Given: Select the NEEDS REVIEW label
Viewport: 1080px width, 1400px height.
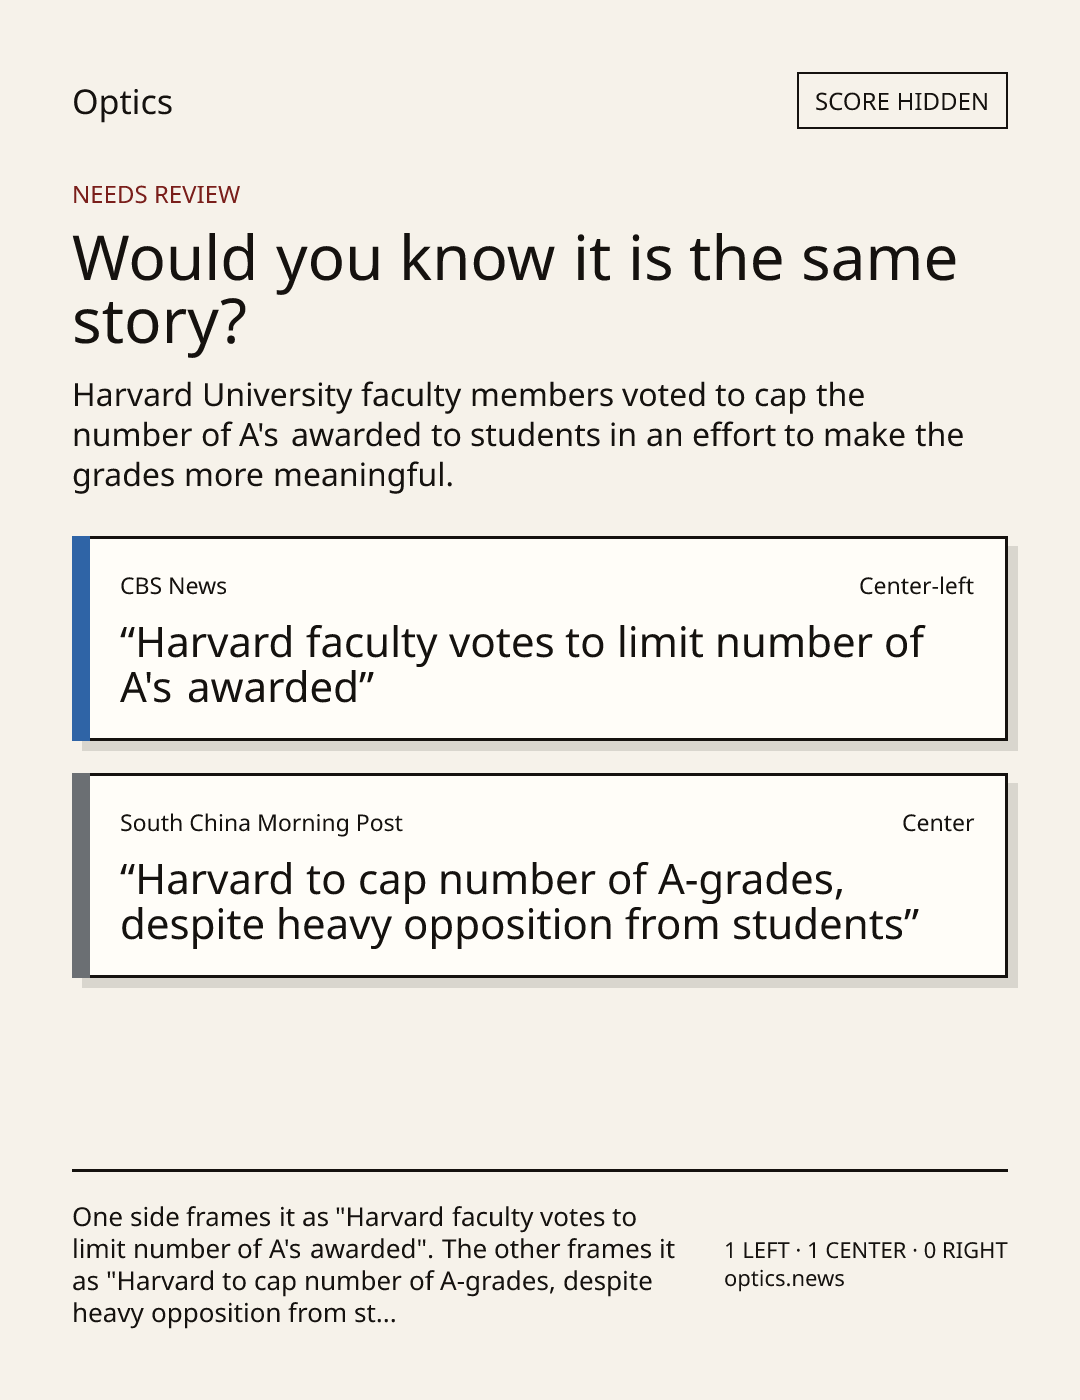Looking at the screenshot, I should [156, 195].
